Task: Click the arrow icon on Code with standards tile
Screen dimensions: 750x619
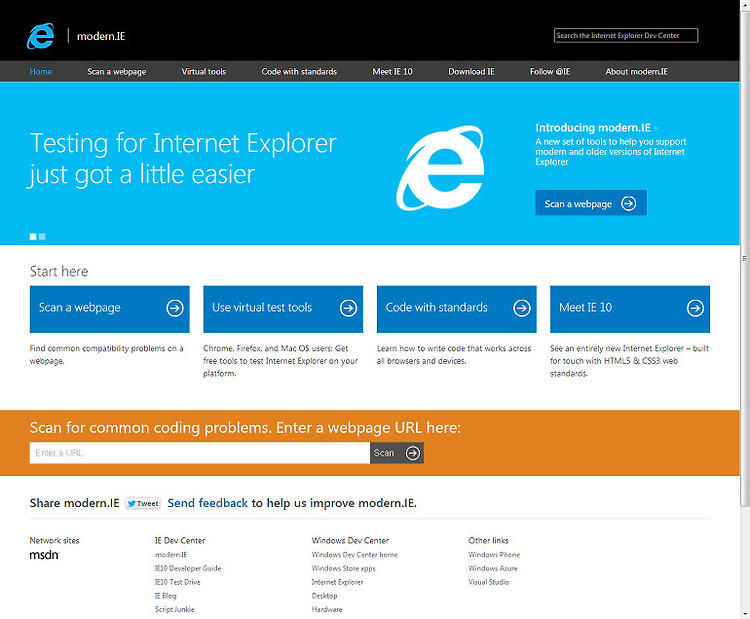Action: coord(522,308)
